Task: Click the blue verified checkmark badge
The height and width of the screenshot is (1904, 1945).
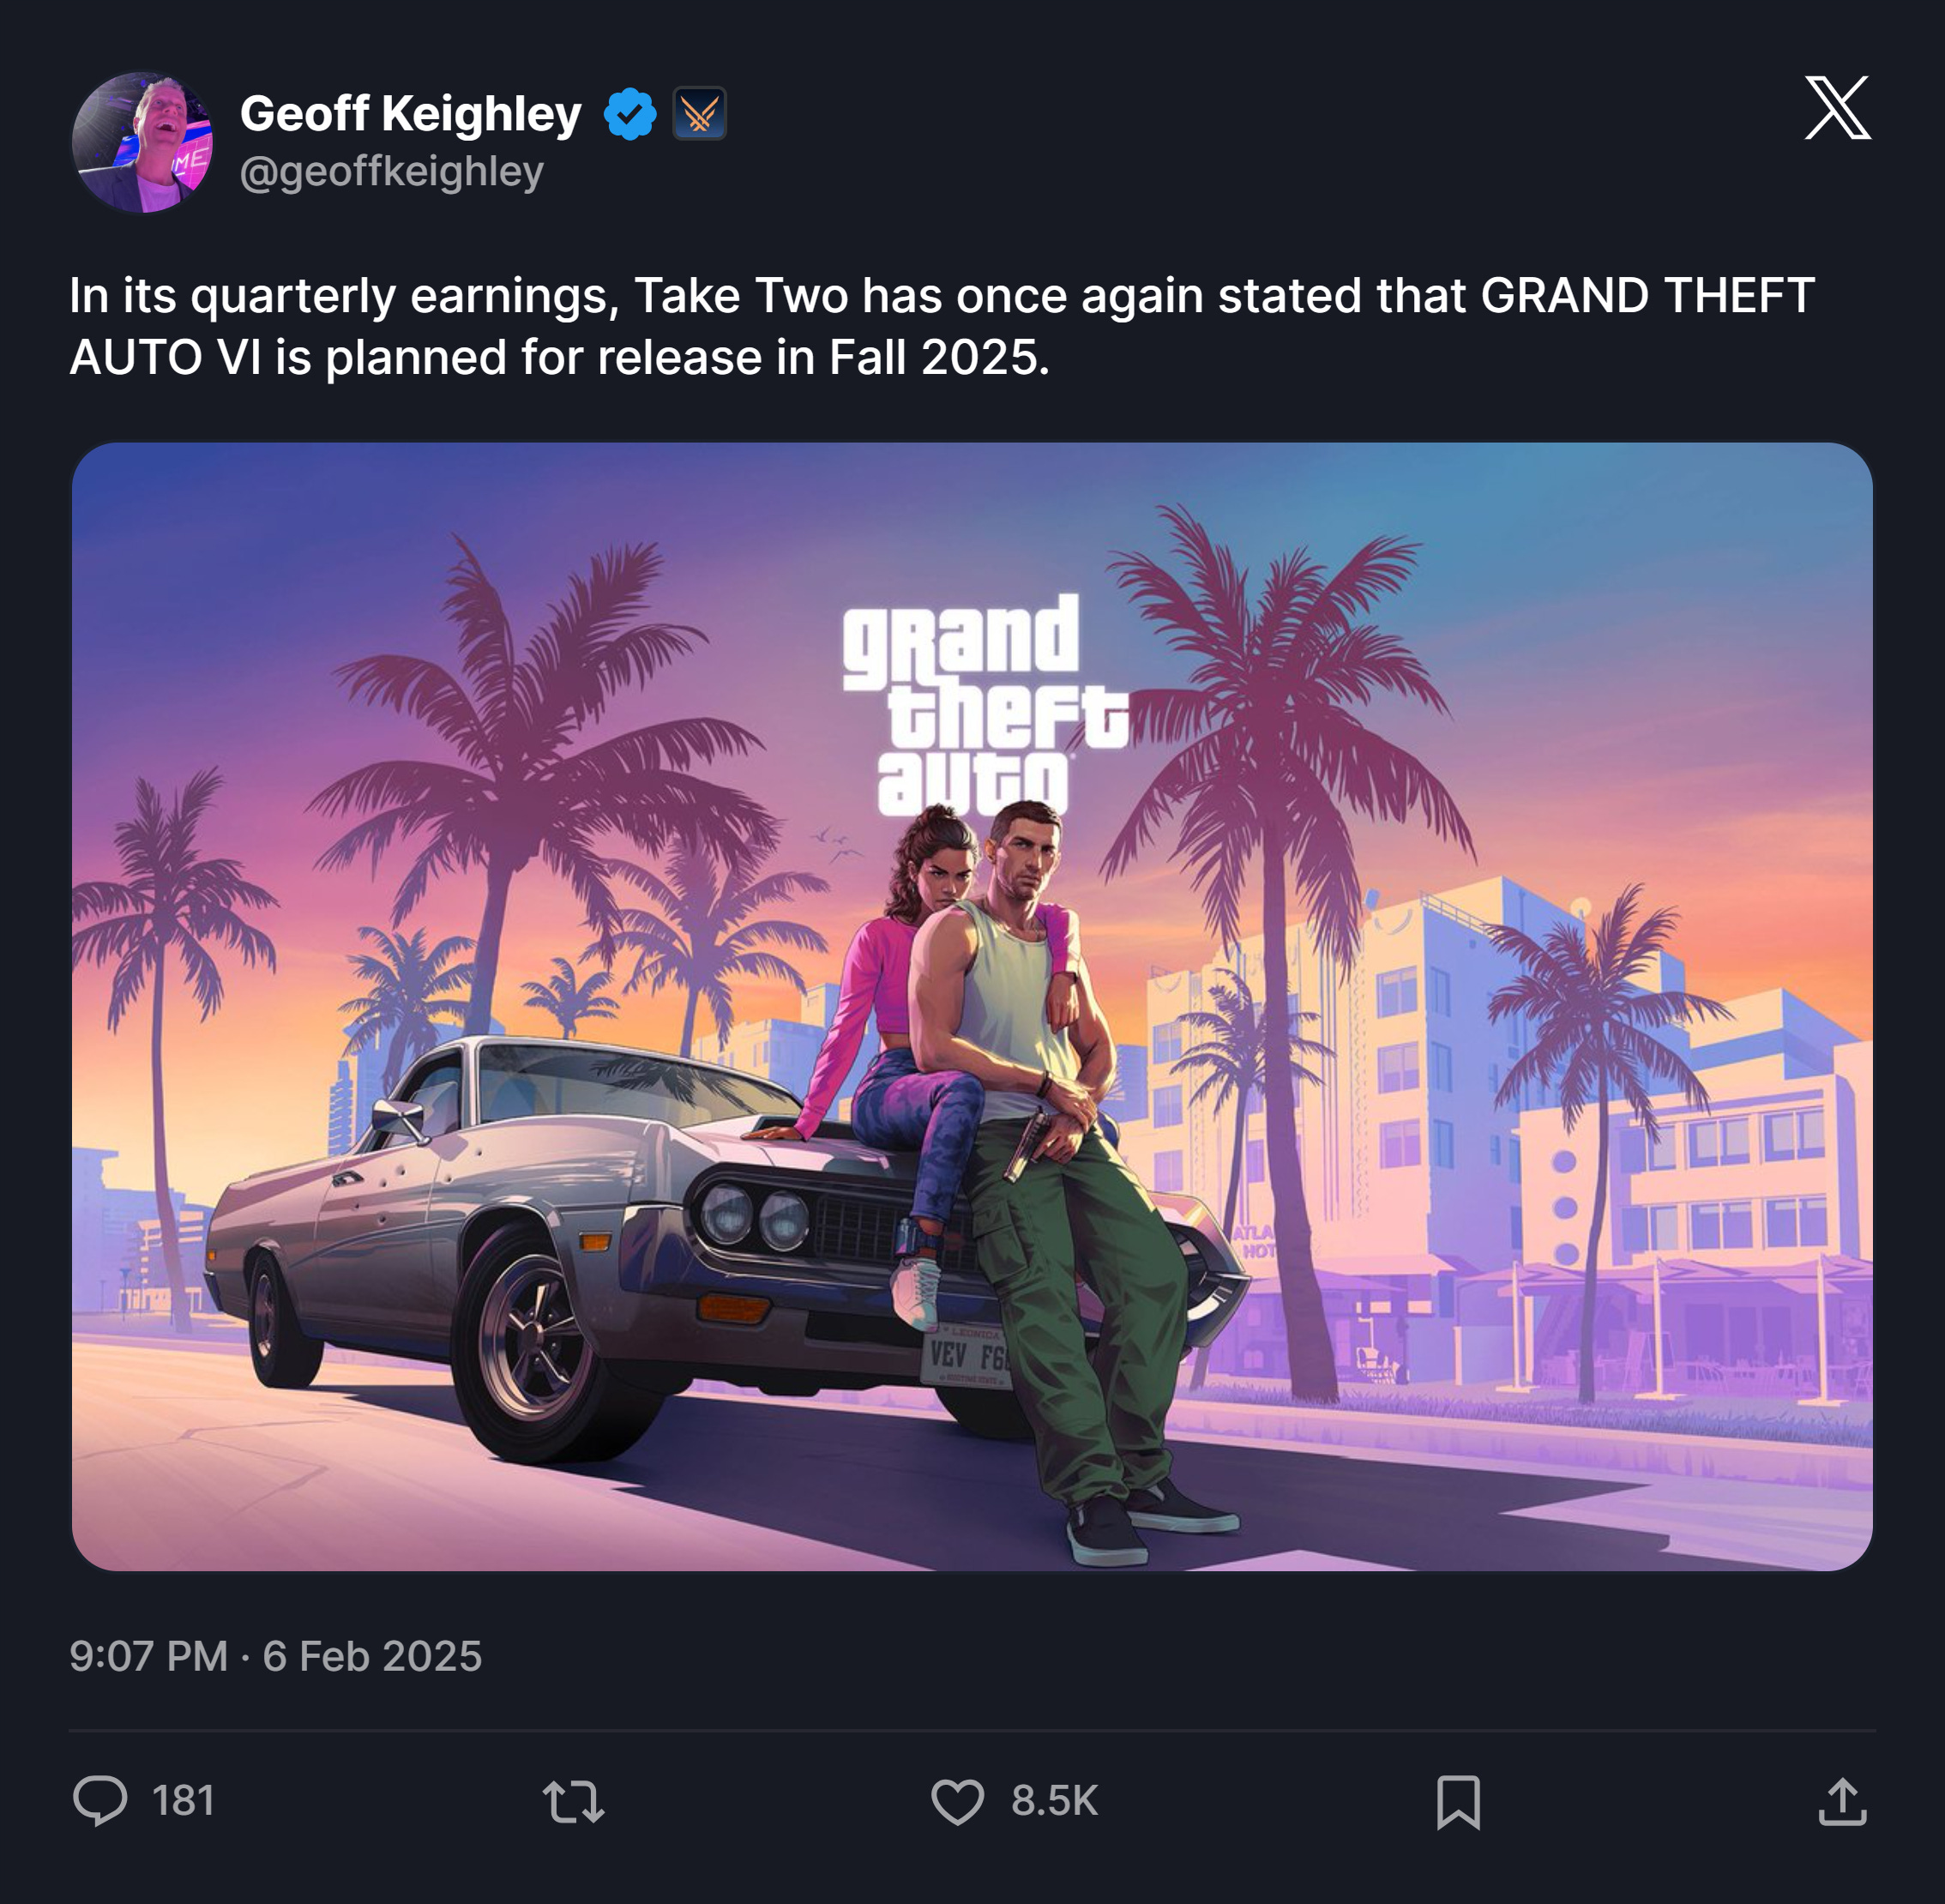Action: coord(630,113)
